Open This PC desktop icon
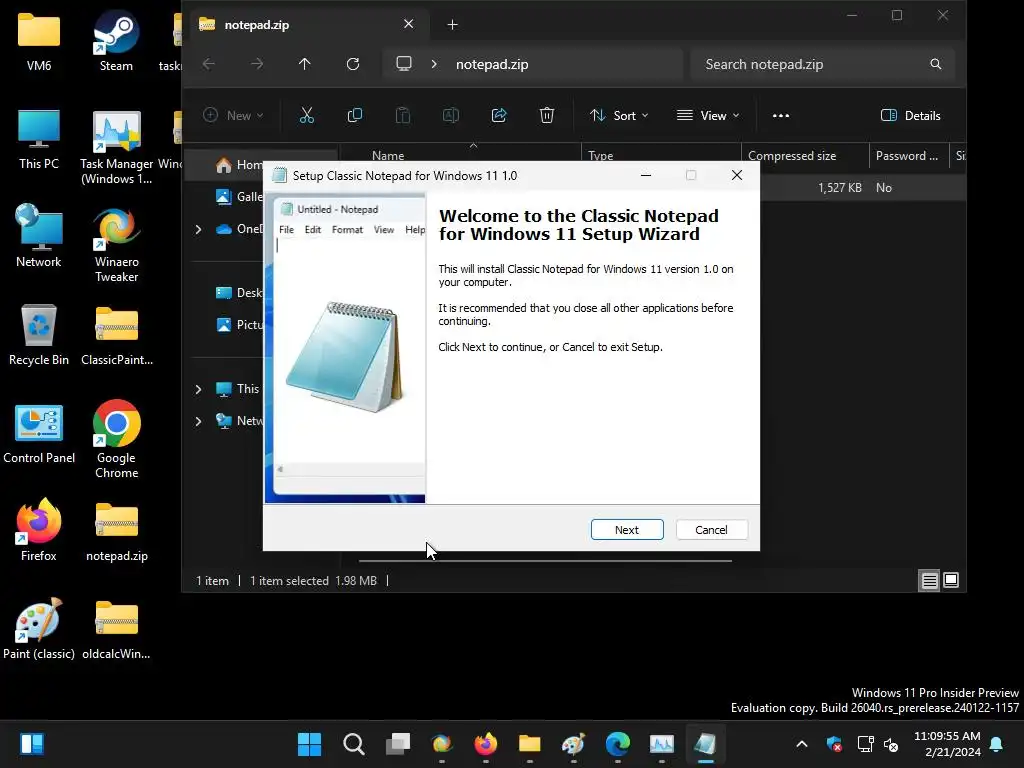1024x768 pixels. click(39, 139)
